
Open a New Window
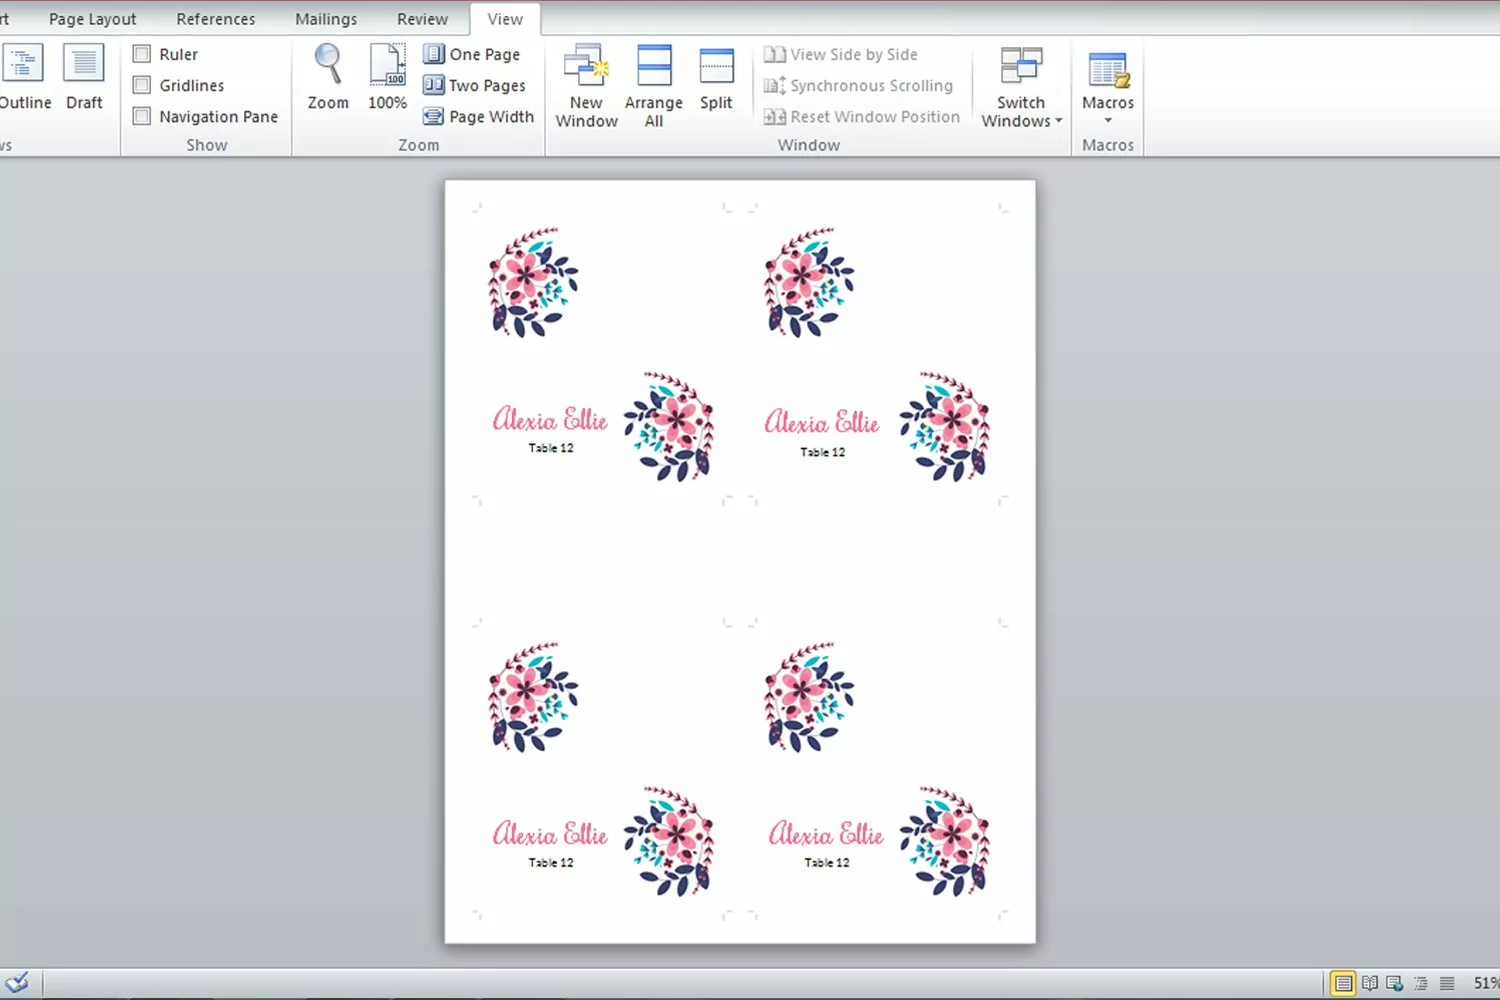point(586,86)
